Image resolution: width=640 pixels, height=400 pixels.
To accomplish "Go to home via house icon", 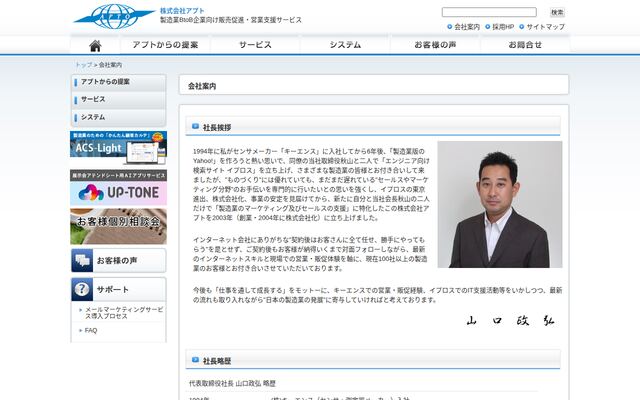I will point(95,45).
